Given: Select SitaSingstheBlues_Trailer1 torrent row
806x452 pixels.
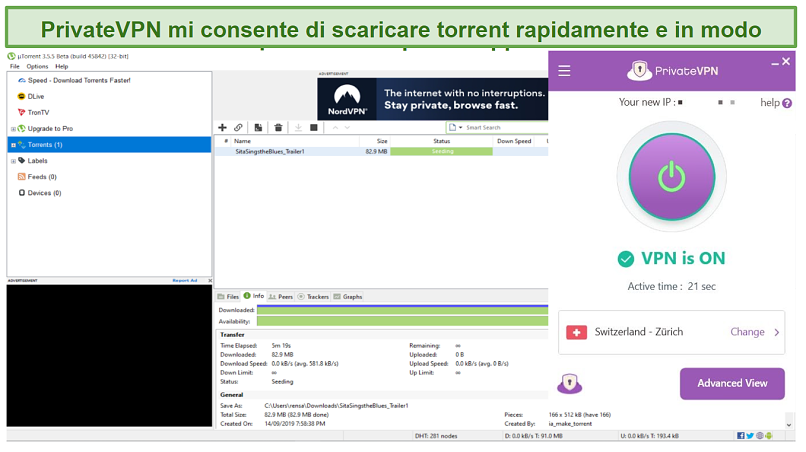Looking at the screenshot, I should (381, 152).
